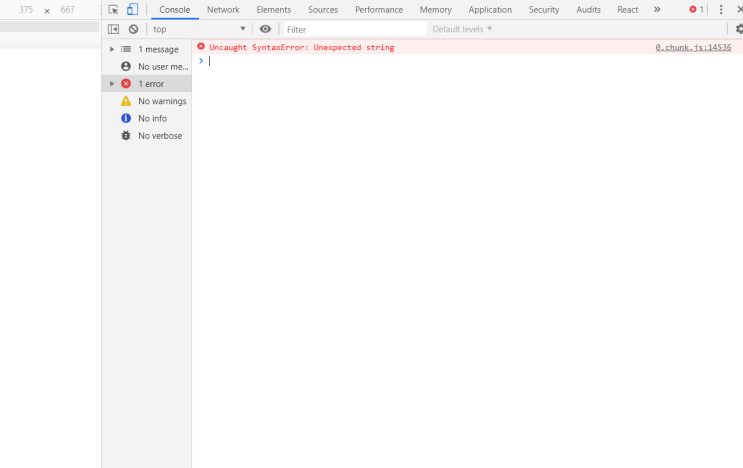The image size is (743, 468).
Task: Click the red error icon beside SyntaxError
Action: point(201,46)
